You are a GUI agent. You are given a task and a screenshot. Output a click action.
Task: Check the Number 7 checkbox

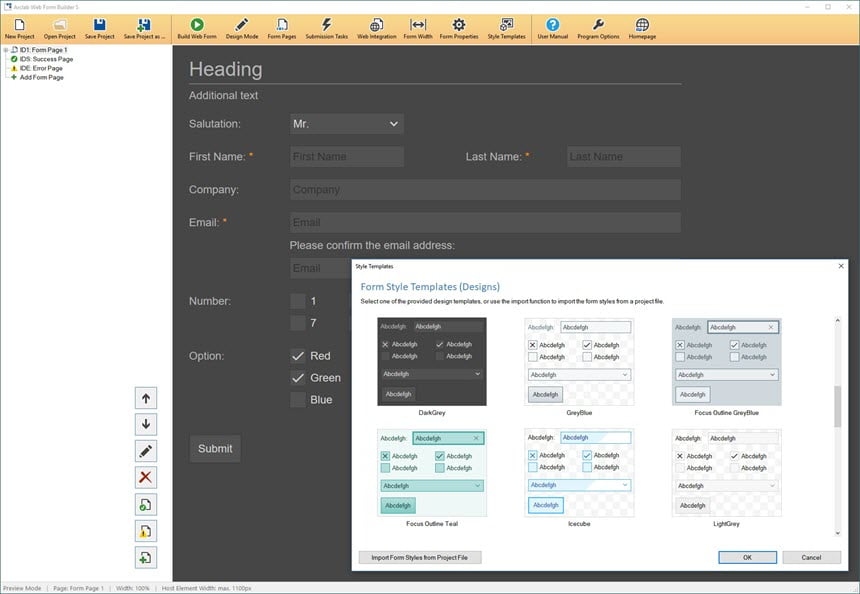[298, 323]
